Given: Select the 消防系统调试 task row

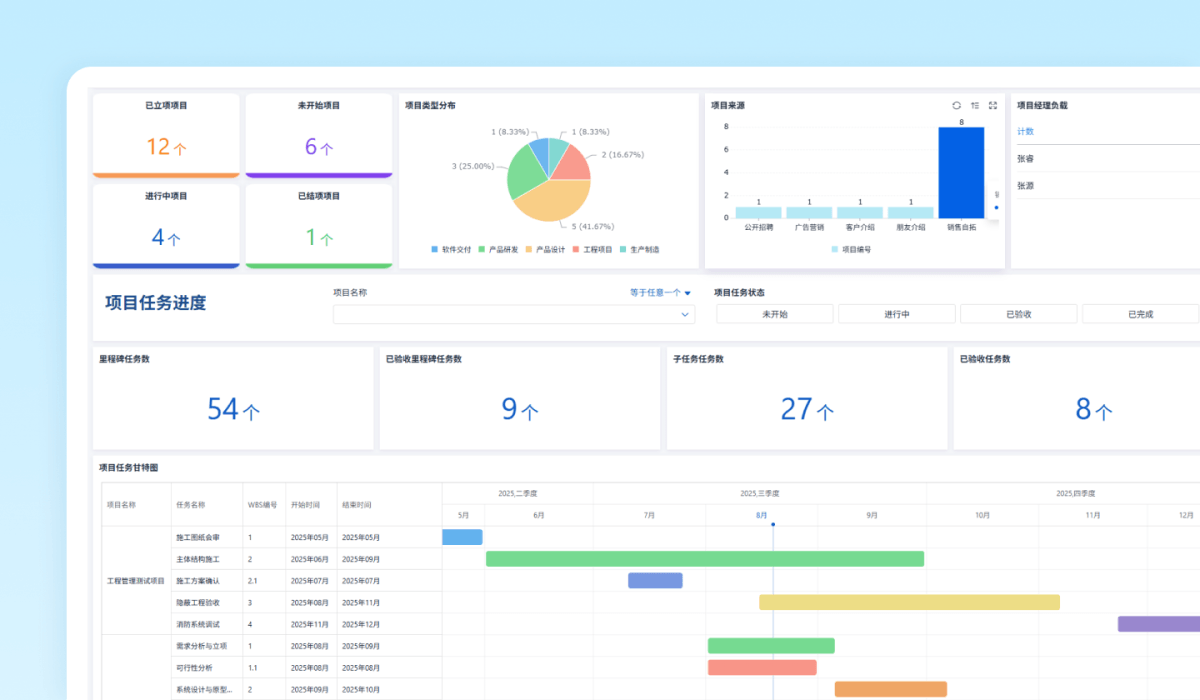Looking at the screenshot, I should [306, 623].
